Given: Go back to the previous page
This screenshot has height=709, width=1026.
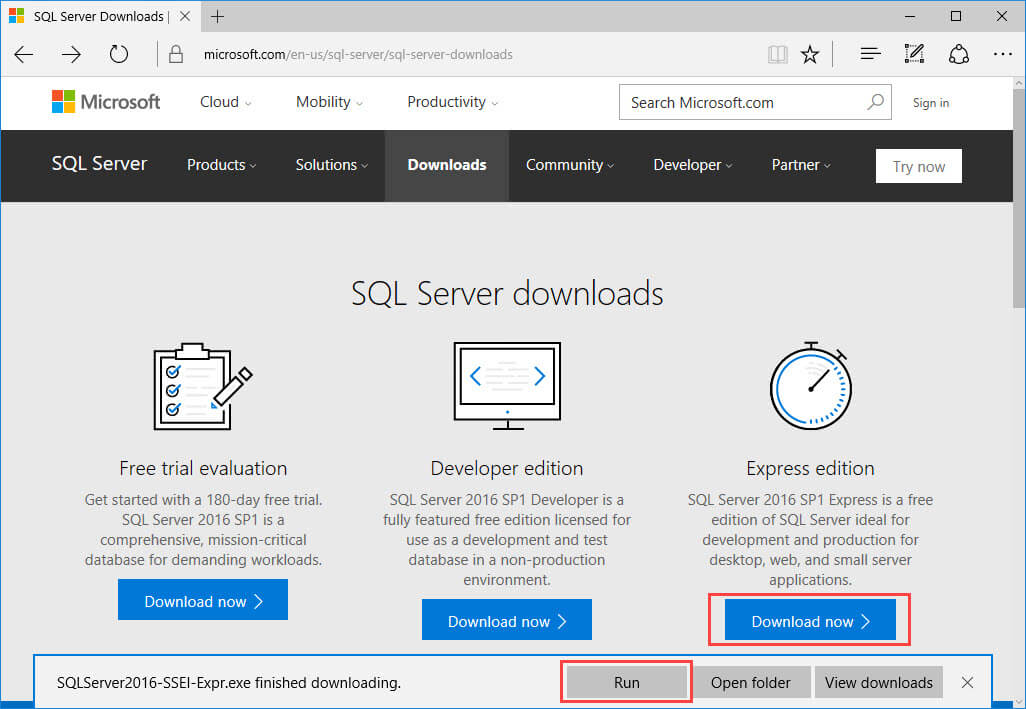Looking at the screenshot, I should click(x=24, y=54).
